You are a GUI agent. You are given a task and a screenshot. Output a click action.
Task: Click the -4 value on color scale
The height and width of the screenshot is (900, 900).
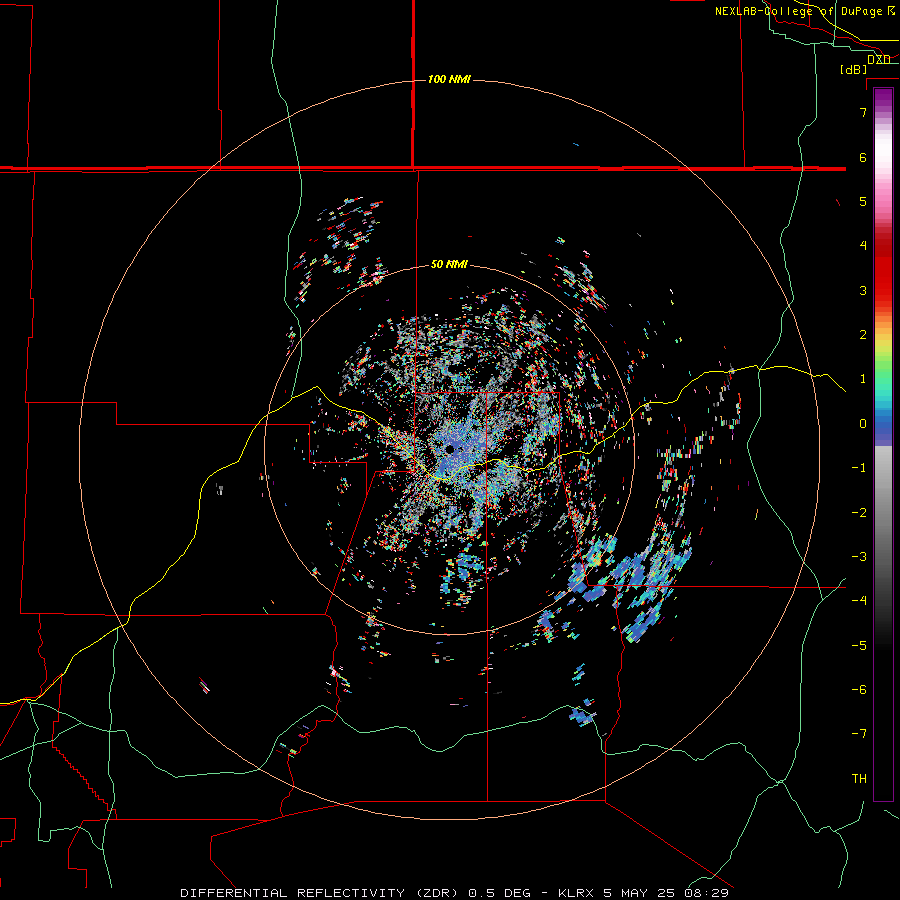click(859, 600)
